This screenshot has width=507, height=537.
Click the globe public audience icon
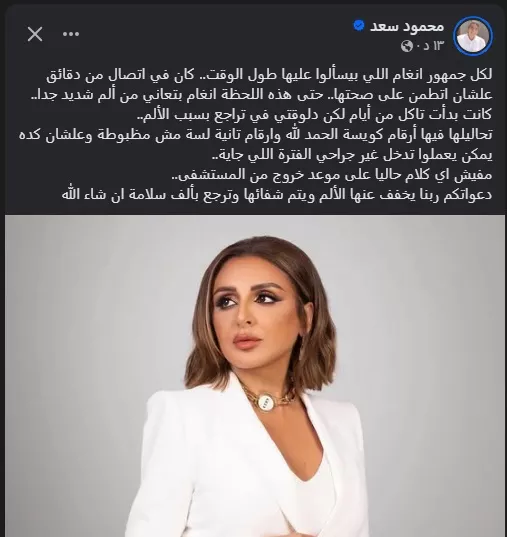[x=407, y=46]
